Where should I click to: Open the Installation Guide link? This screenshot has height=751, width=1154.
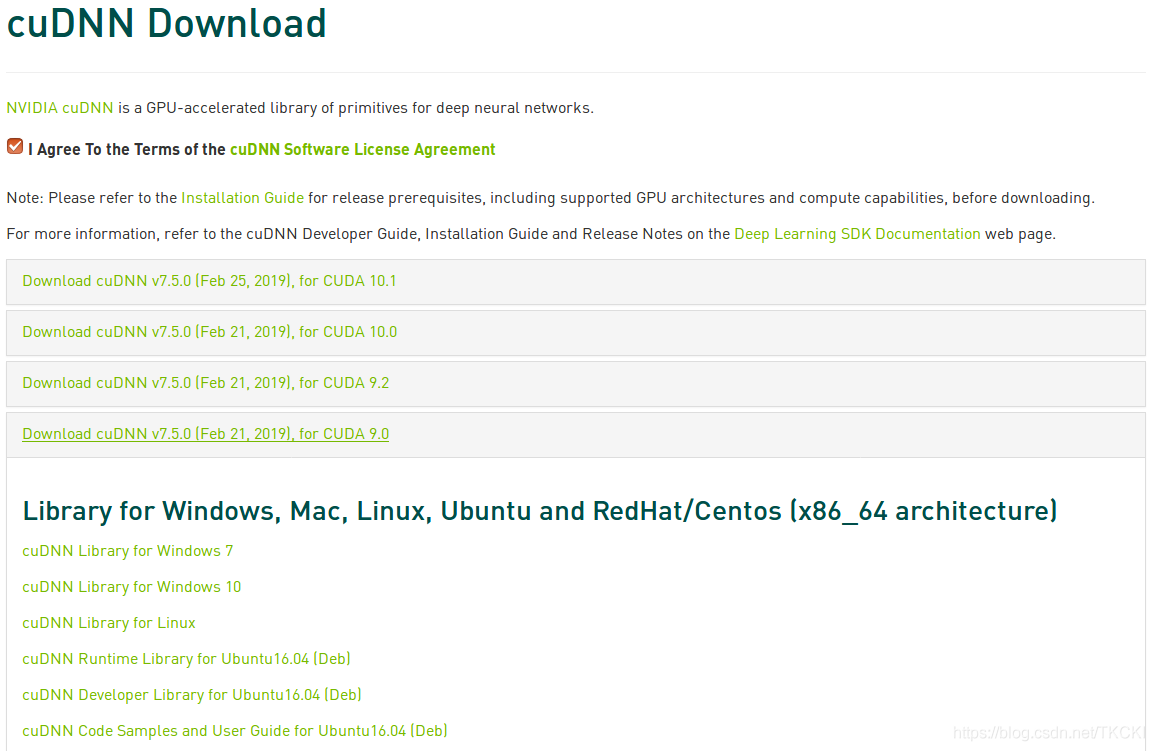[242, 198]
